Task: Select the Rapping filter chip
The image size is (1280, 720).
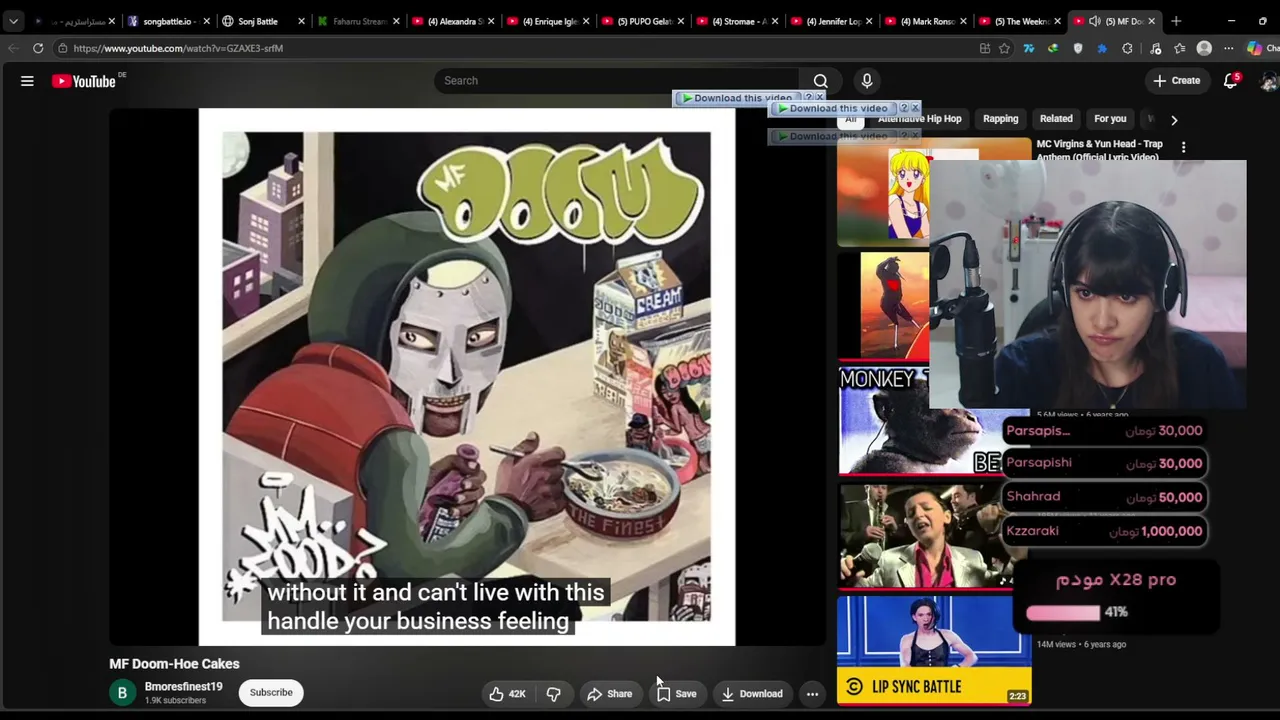Action: pyautogui.click(x=1000, y=119)
